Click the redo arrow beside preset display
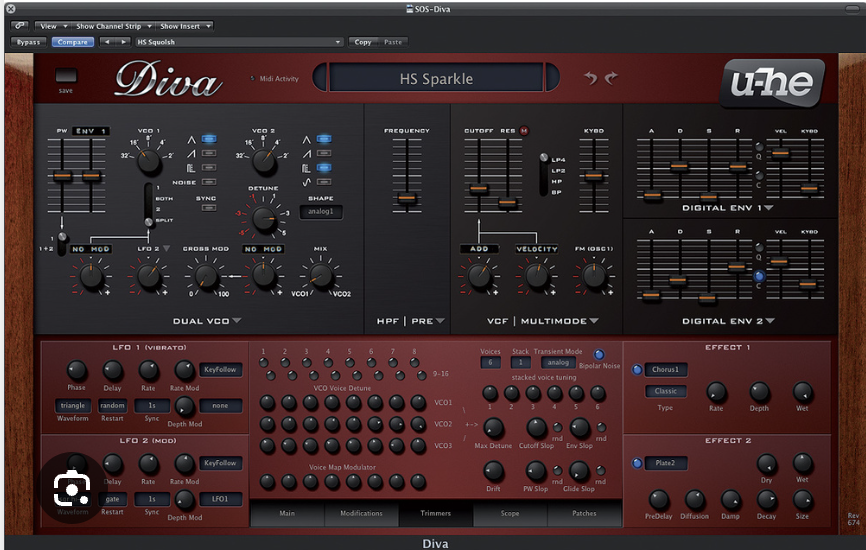 pos(611,78)
